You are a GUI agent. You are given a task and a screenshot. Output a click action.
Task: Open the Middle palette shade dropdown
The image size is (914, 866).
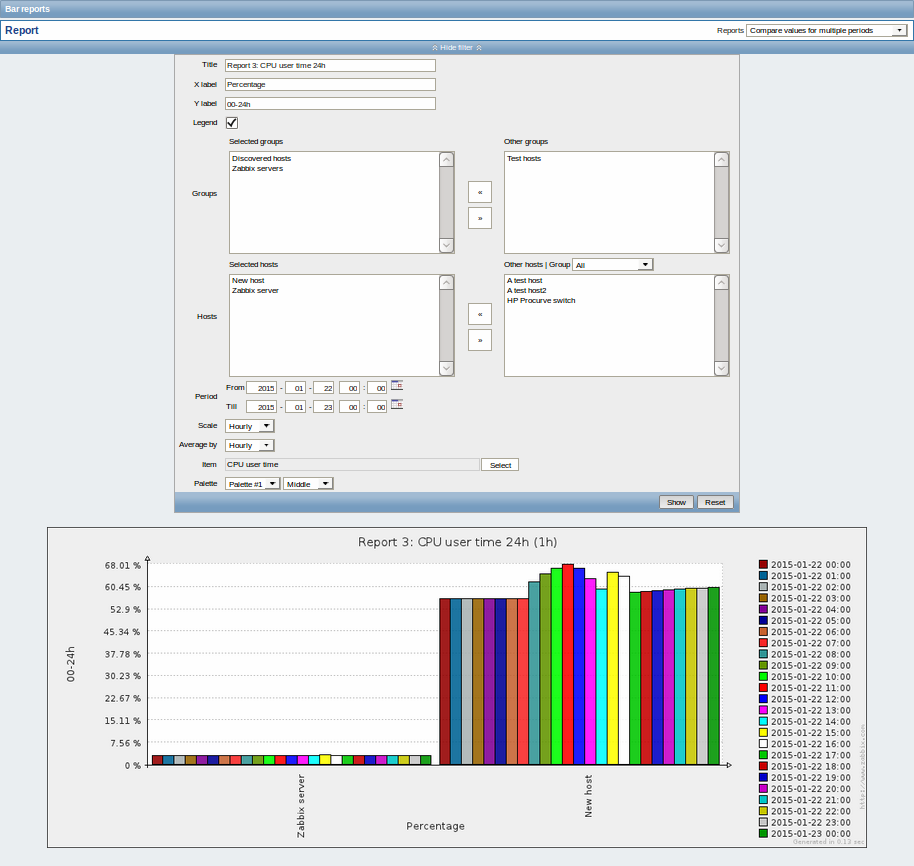pyautogui.click(x=308, y=484)
